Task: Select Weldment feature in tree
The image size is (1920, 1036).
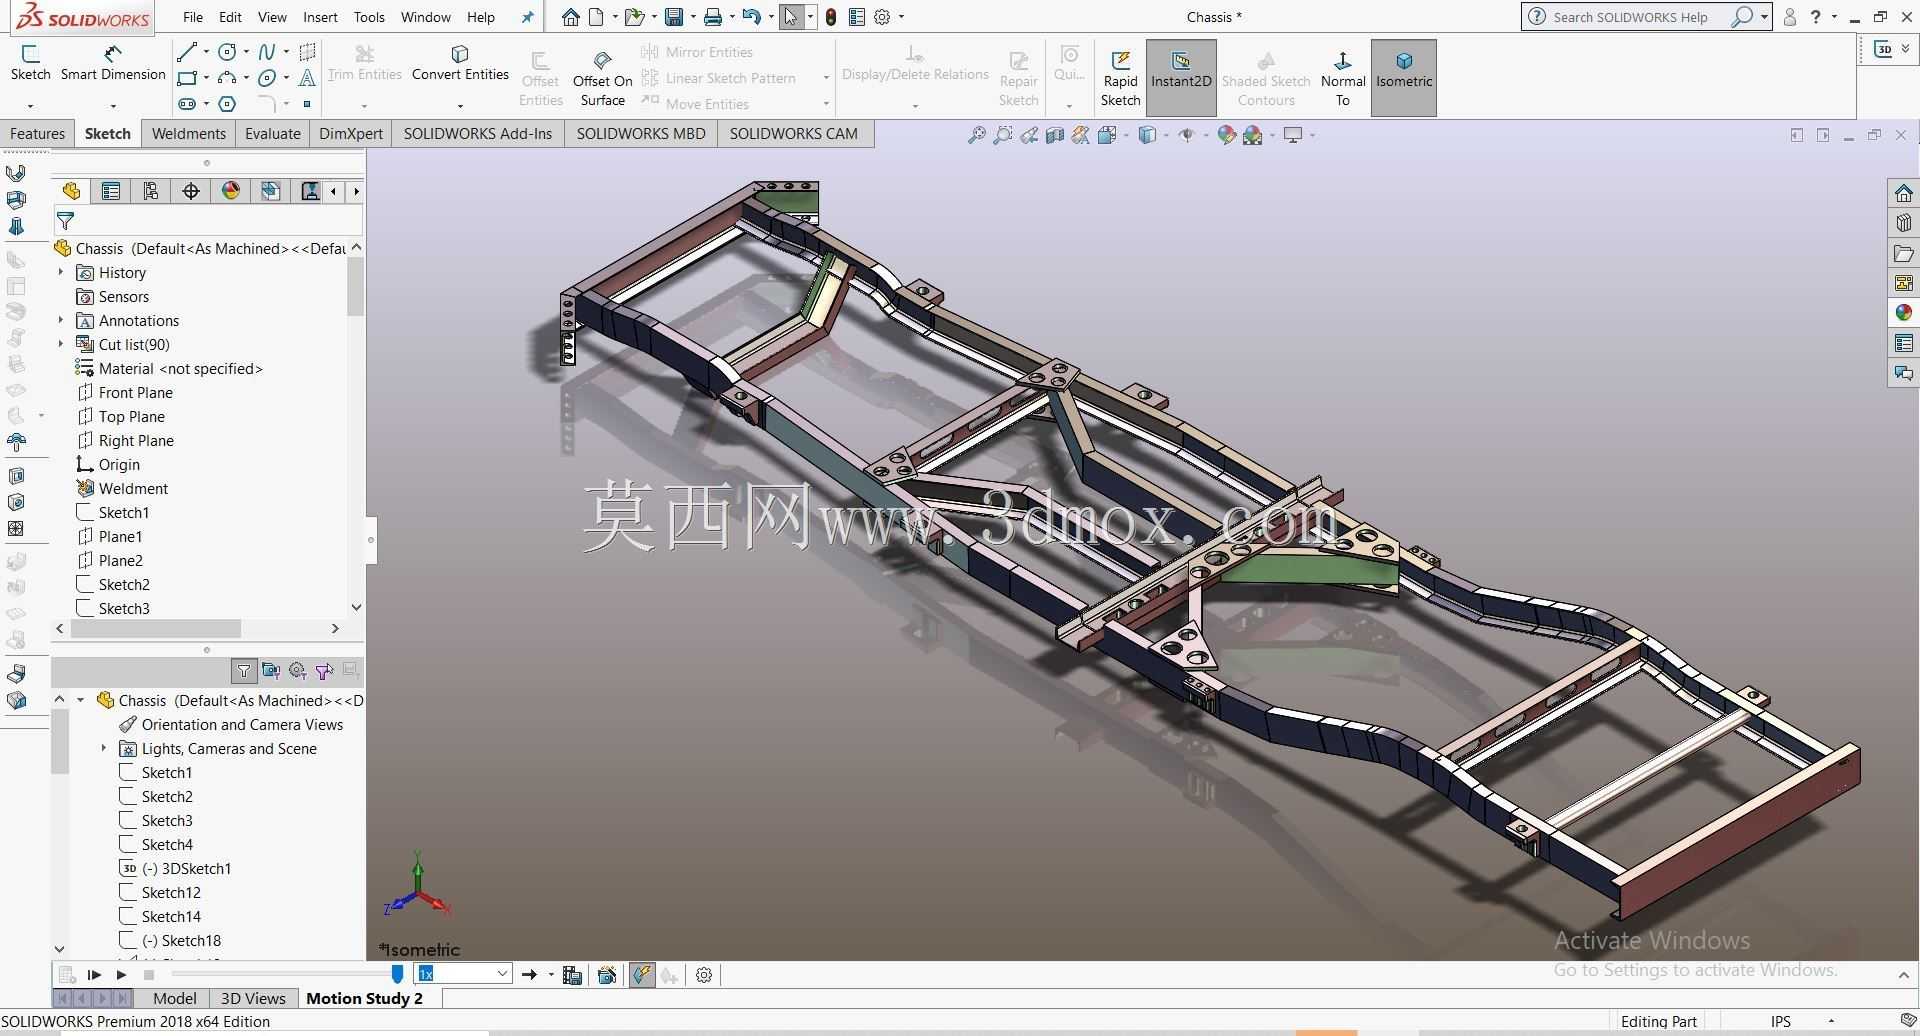Action: click(133, 488)
